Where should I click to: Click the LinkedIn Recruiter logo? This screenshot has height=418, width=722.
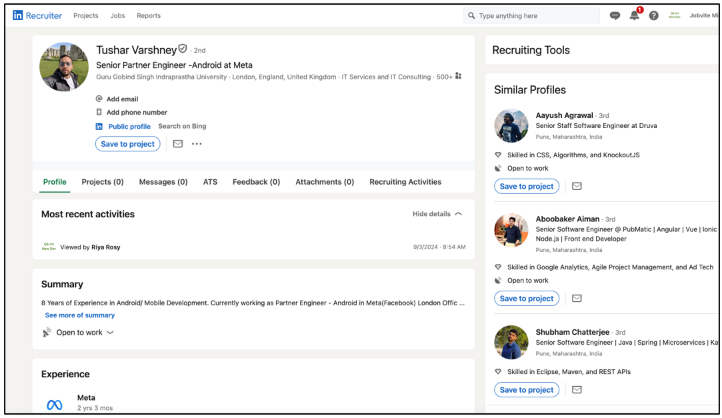[37, 16]
